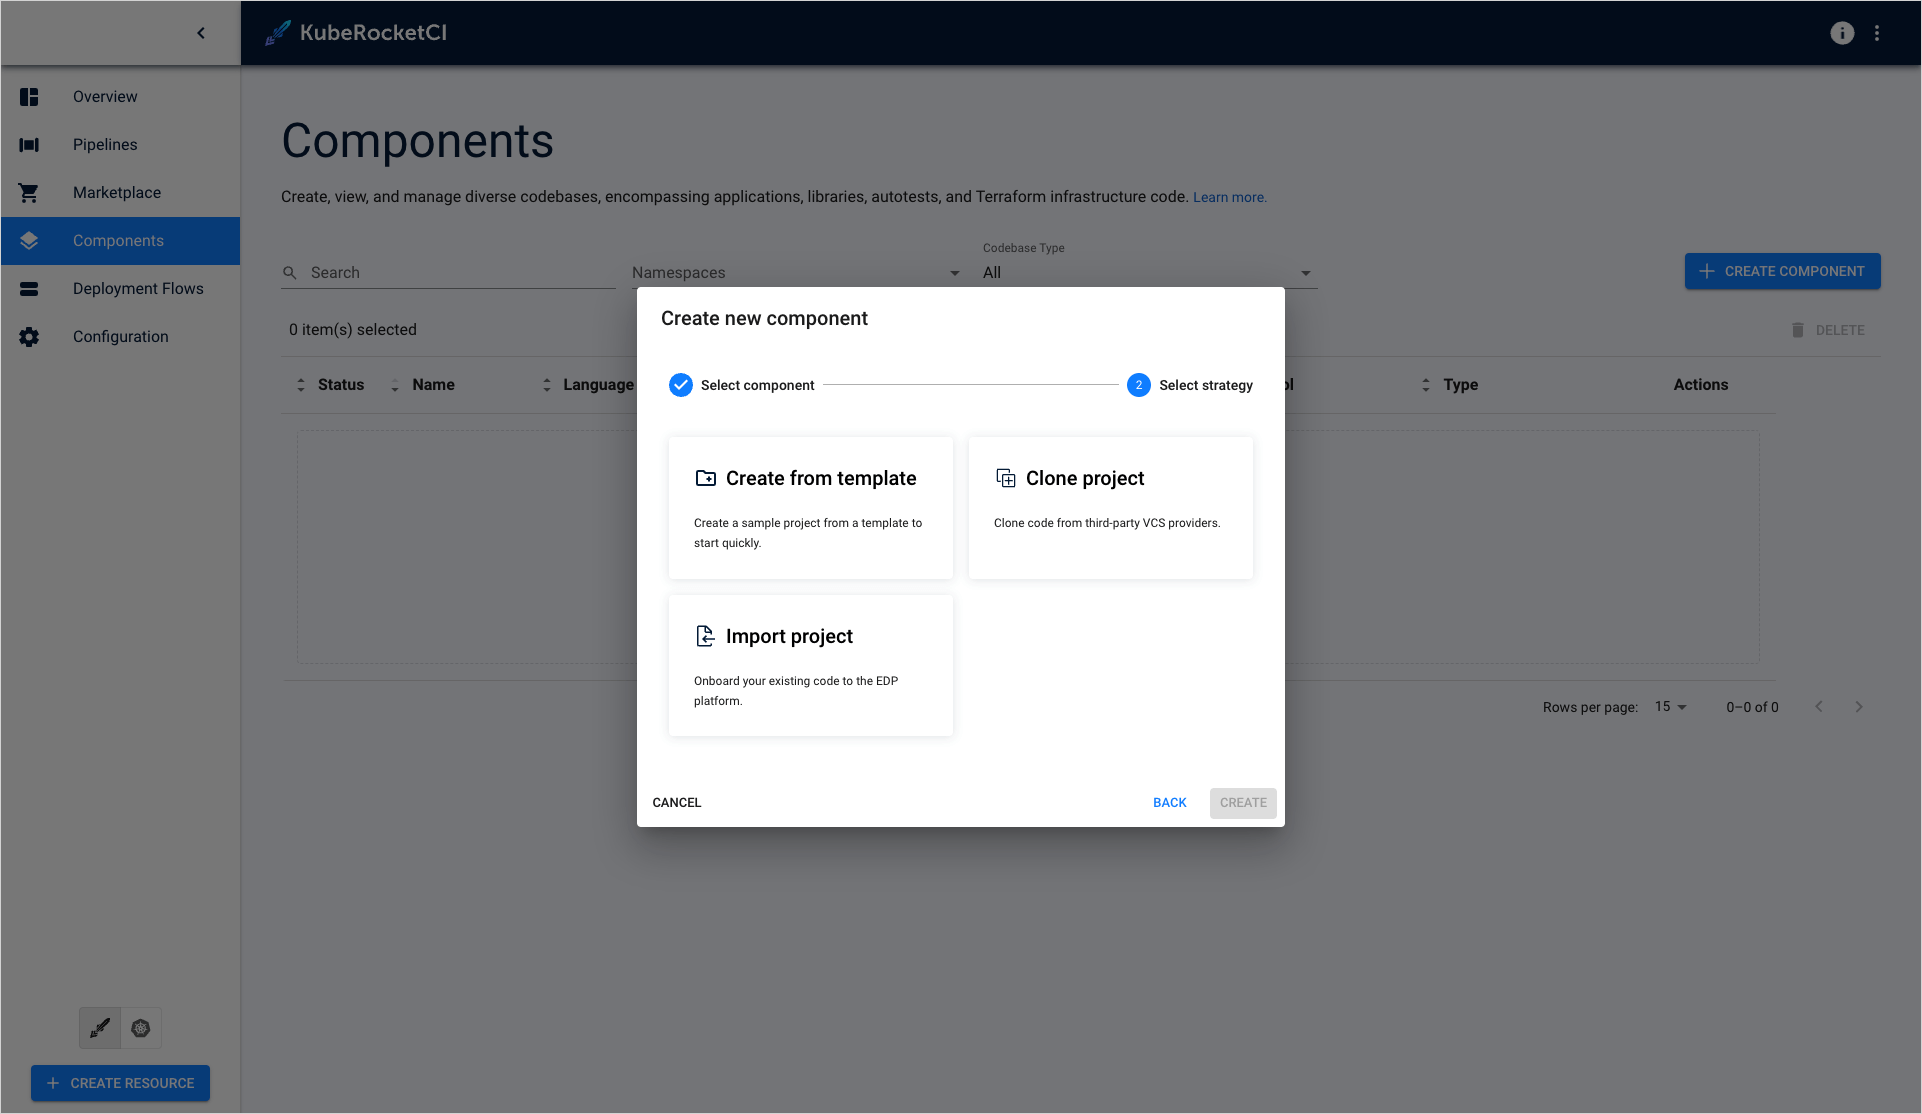Select the Import project strategy card

810,666
